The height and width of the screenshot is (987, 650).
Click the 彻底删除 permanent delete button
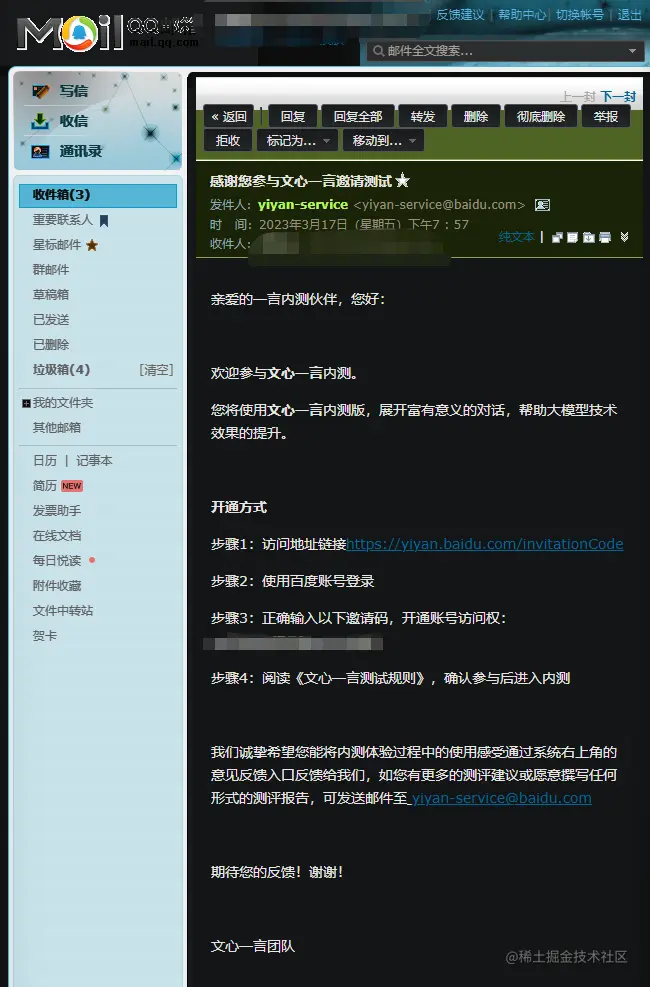pyautogui.click(x=541, y=116)
